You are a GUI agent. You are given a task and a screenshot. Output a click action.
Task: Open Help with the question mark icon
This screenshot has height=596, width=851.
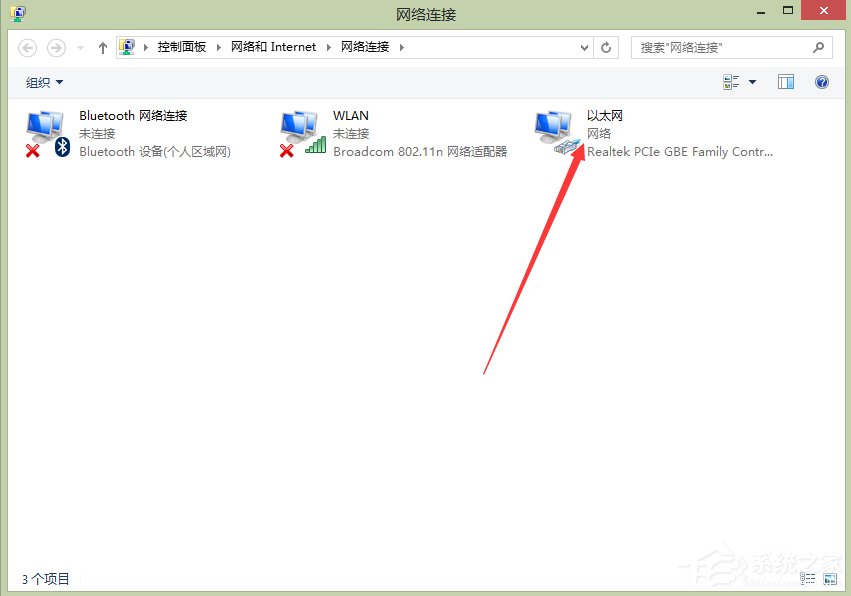pos(821,82)
